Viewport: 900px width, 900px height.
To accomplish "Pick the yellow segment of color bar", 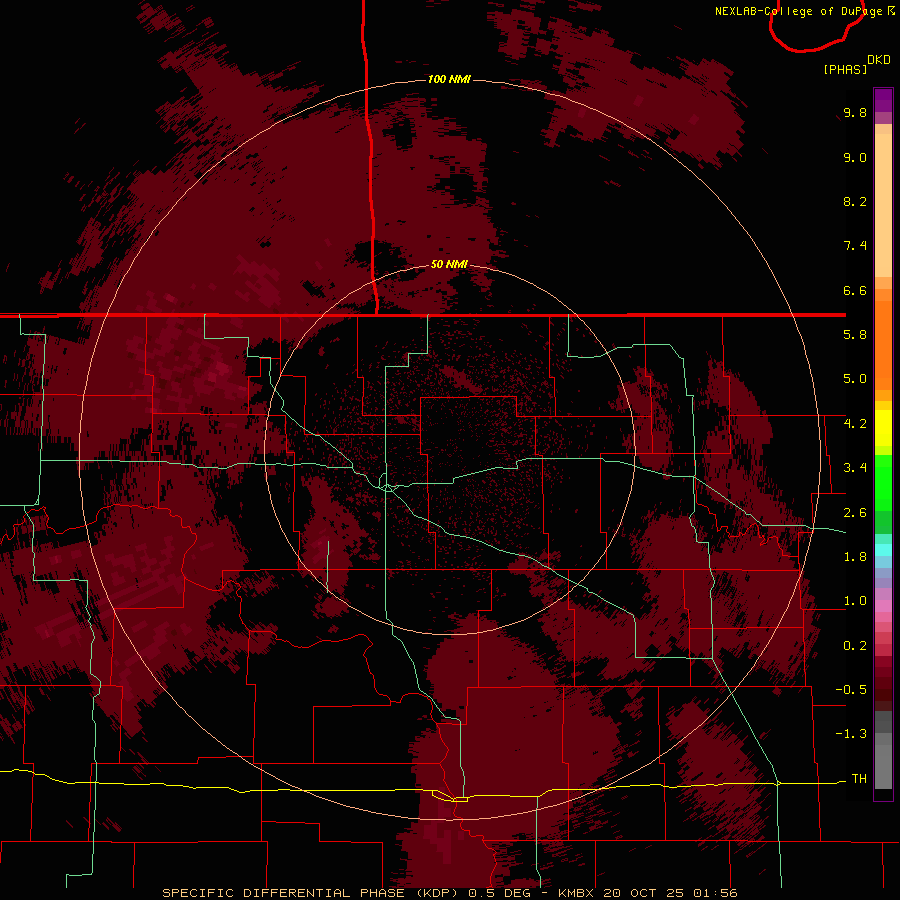I will [x=883, y=428].
